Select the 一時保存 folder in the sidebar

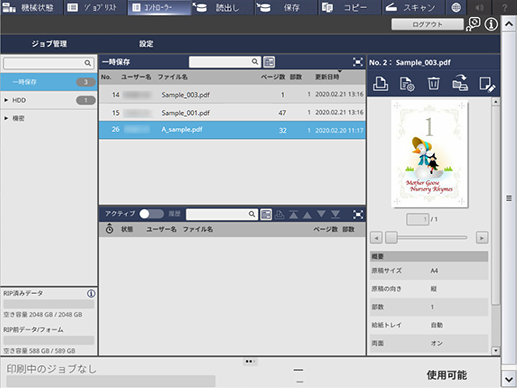point(49,82)
